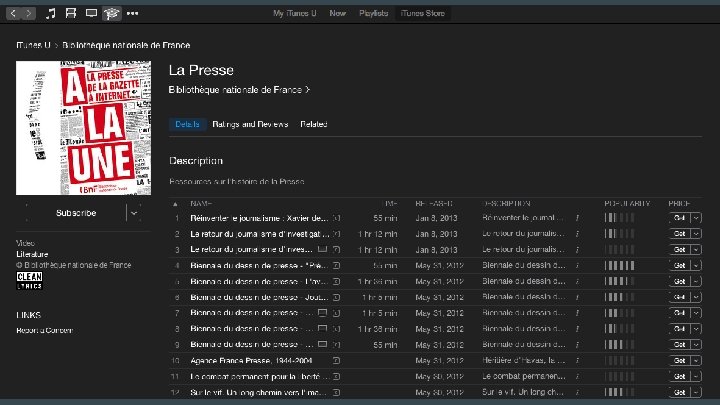The height and width of the screenshot is (405, 720).
Task: Click the video icon in row 9
Action: 323,344
